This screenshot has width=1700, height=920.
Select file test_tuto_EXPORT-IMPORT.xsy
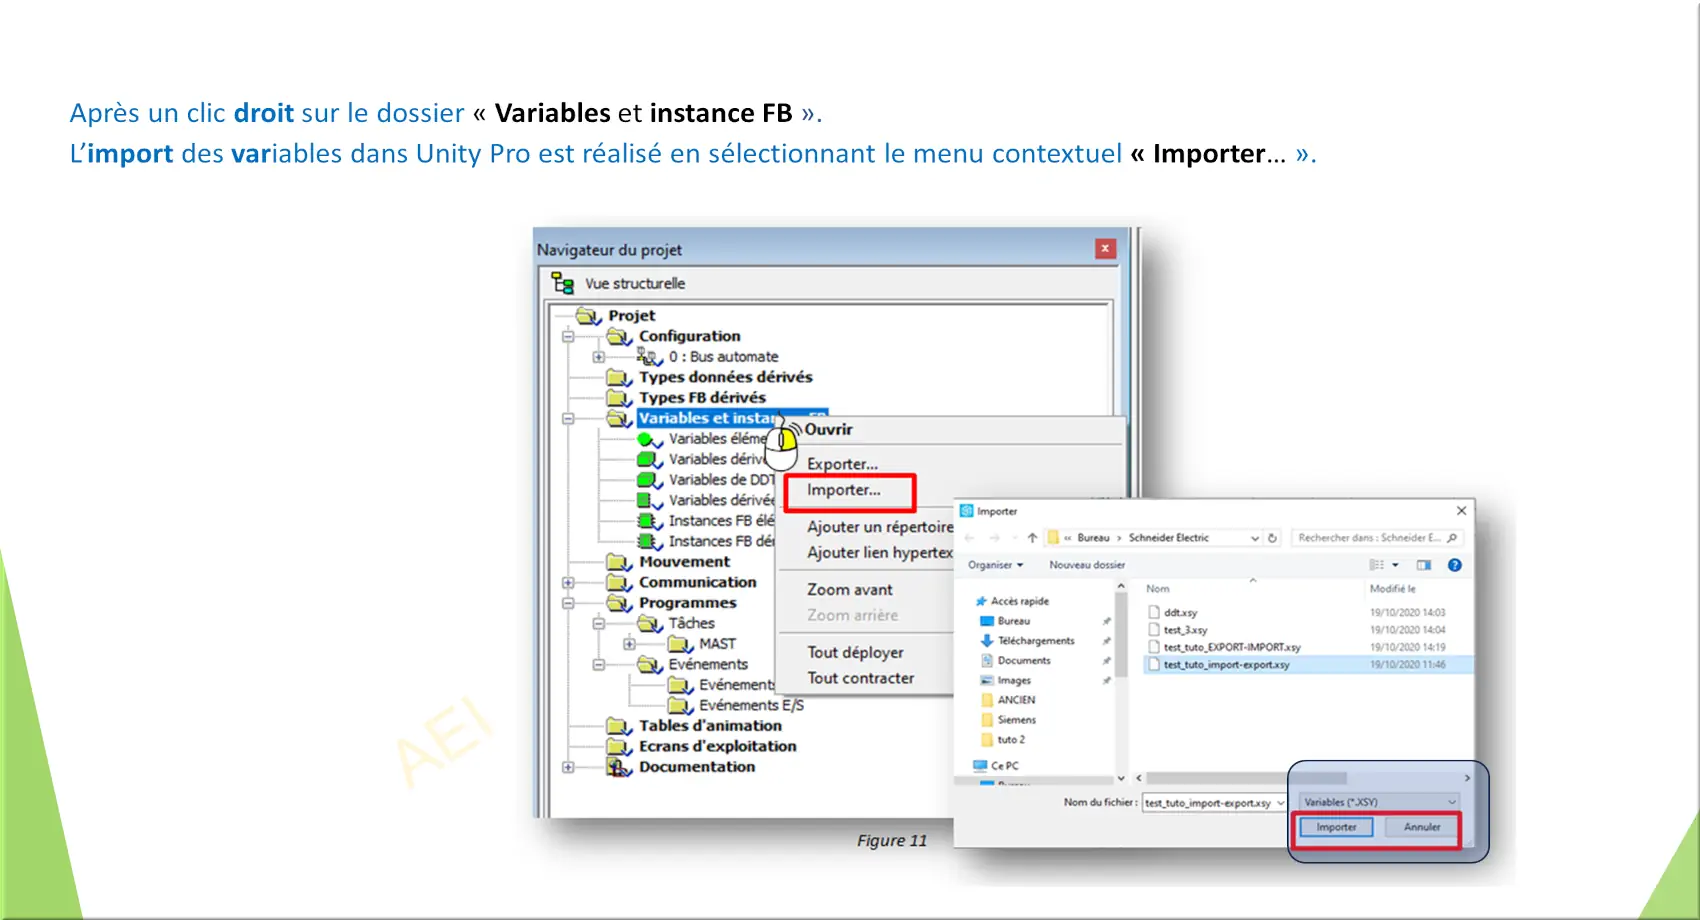pos(1232,647)
